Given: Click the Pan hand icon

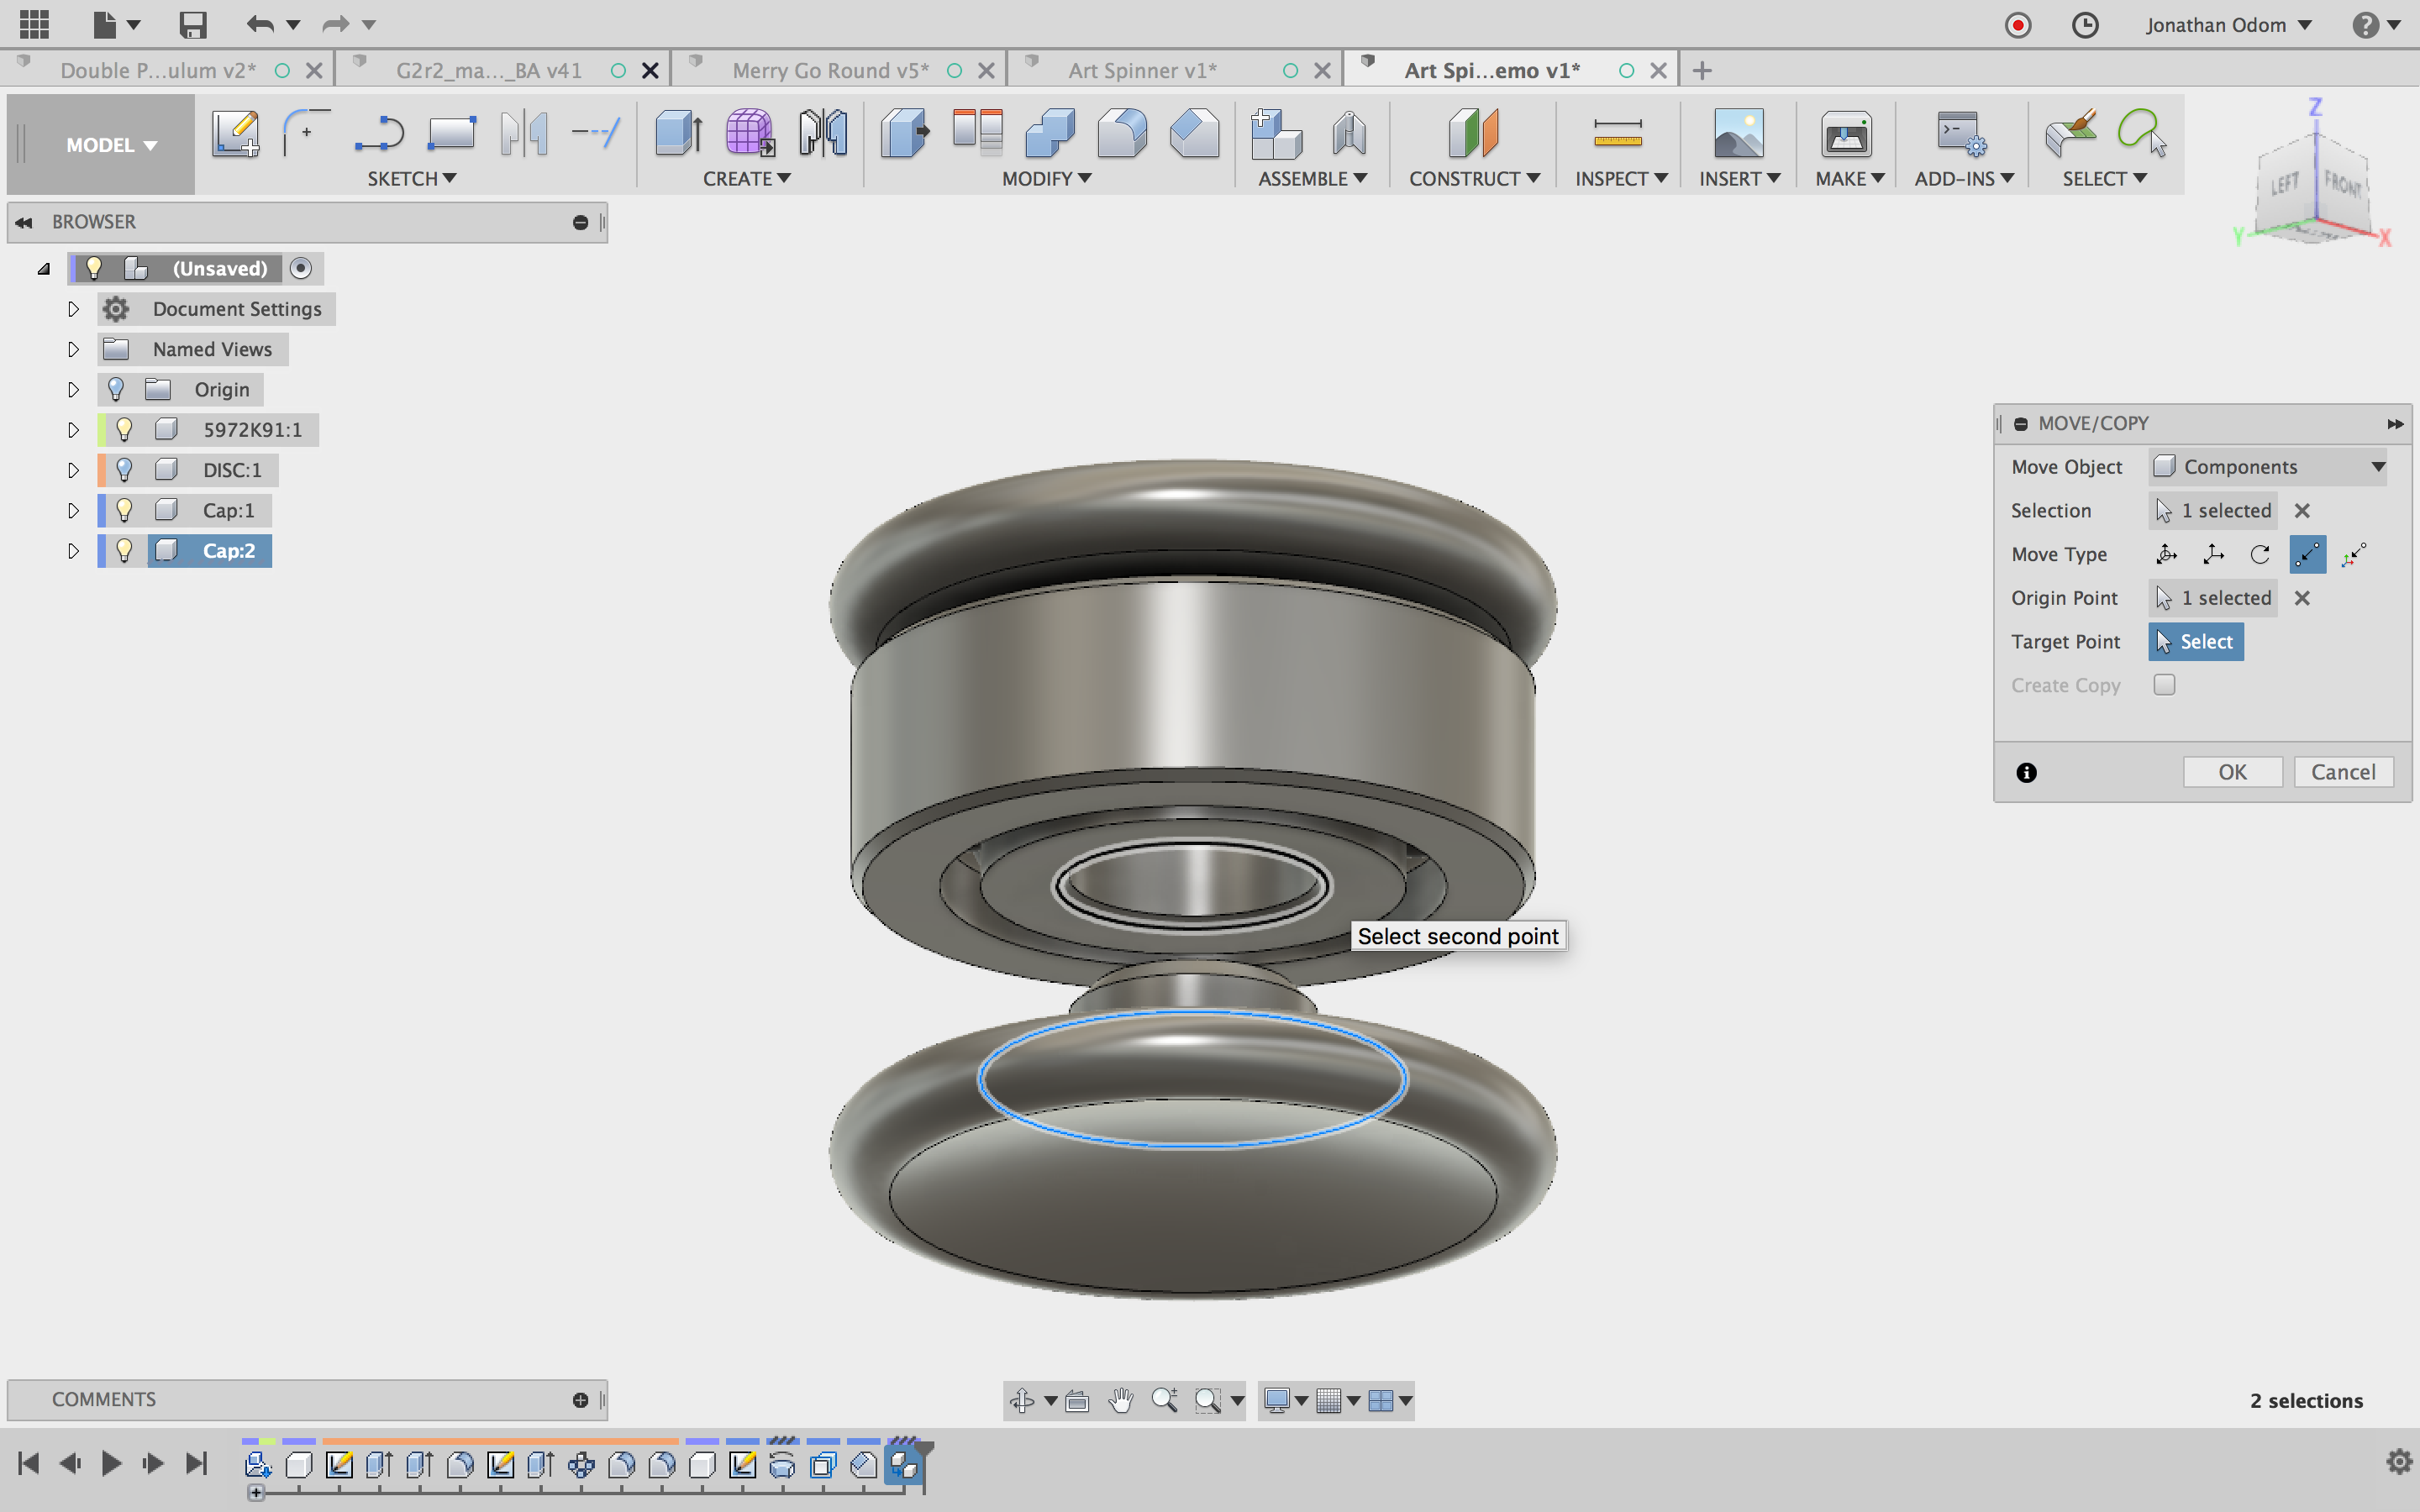Looking at the screenshot, I should [1120, 1400].
